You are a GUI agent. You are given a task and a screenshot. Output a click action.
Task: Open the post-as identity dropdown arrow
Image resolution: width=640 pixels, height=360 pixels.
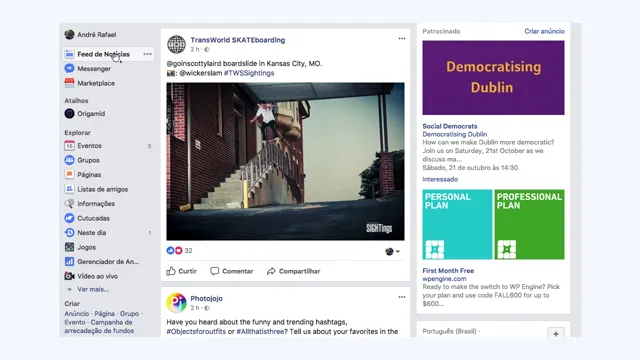click(x=398, y=251)
